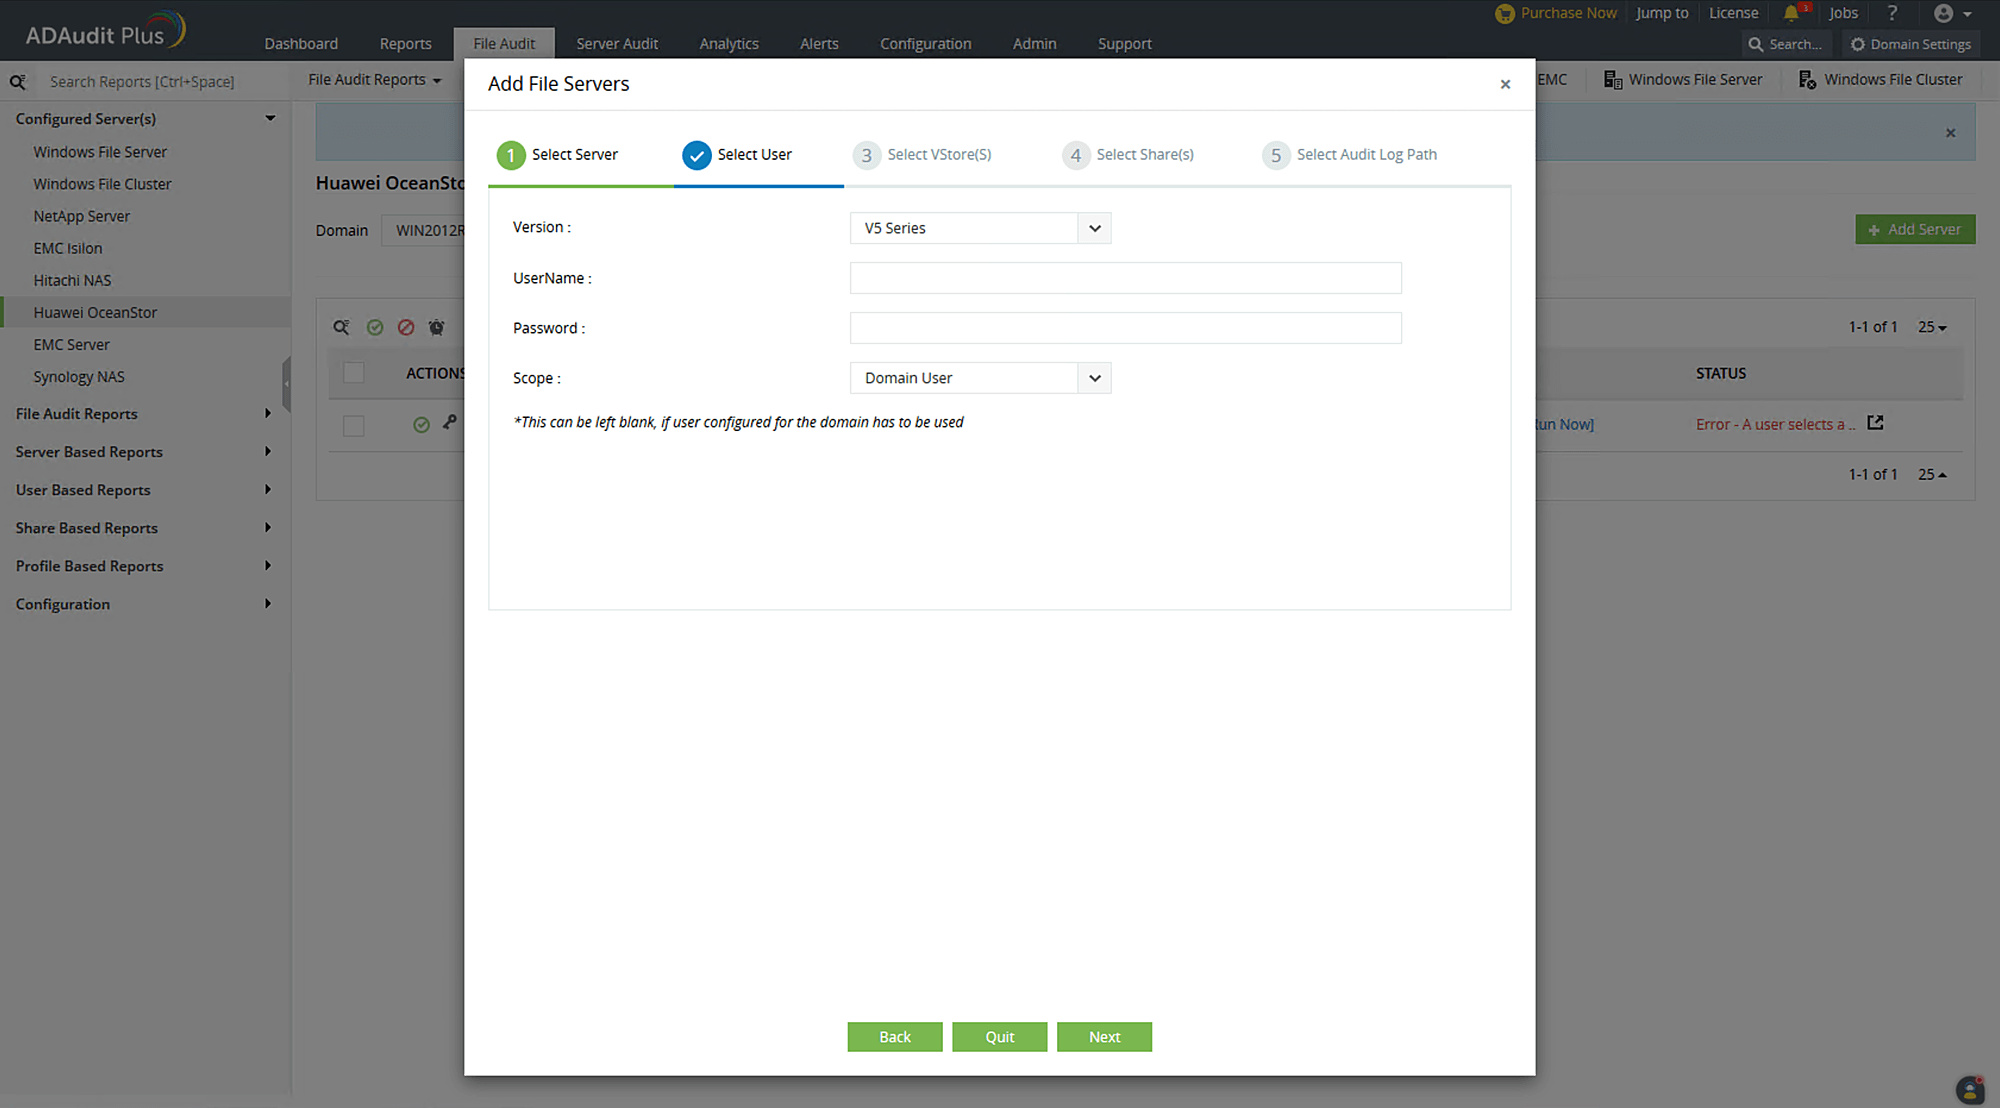Click the notification bell icon
Image resolution: width=2000 pixels, height=1108 pixels.
pyautogui.click(x=1791, y=13)
